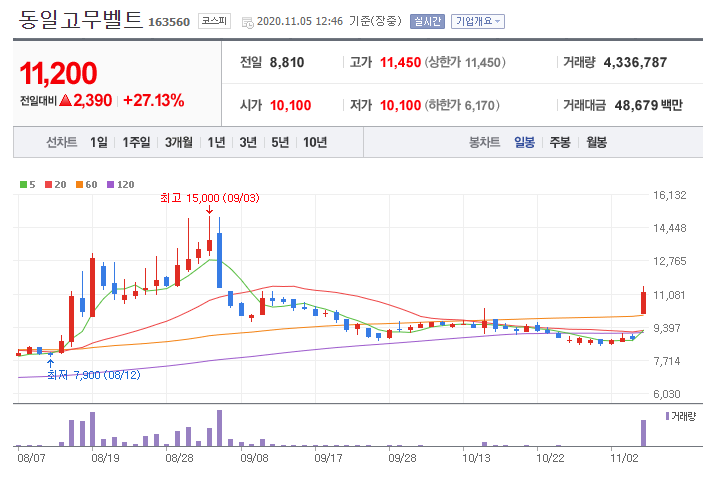Click the 09/08 date axis label
Image resolution: width=703 pixels, height=478 pixels.
(x=254, y=458)
